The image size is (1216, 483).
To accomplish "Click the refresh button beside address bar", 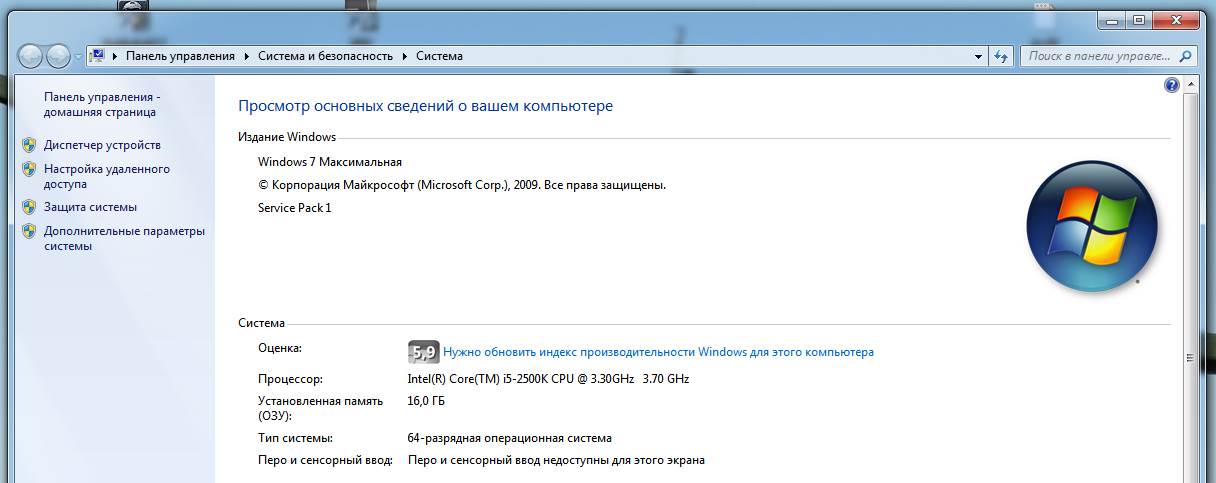I will (1001, 57).
